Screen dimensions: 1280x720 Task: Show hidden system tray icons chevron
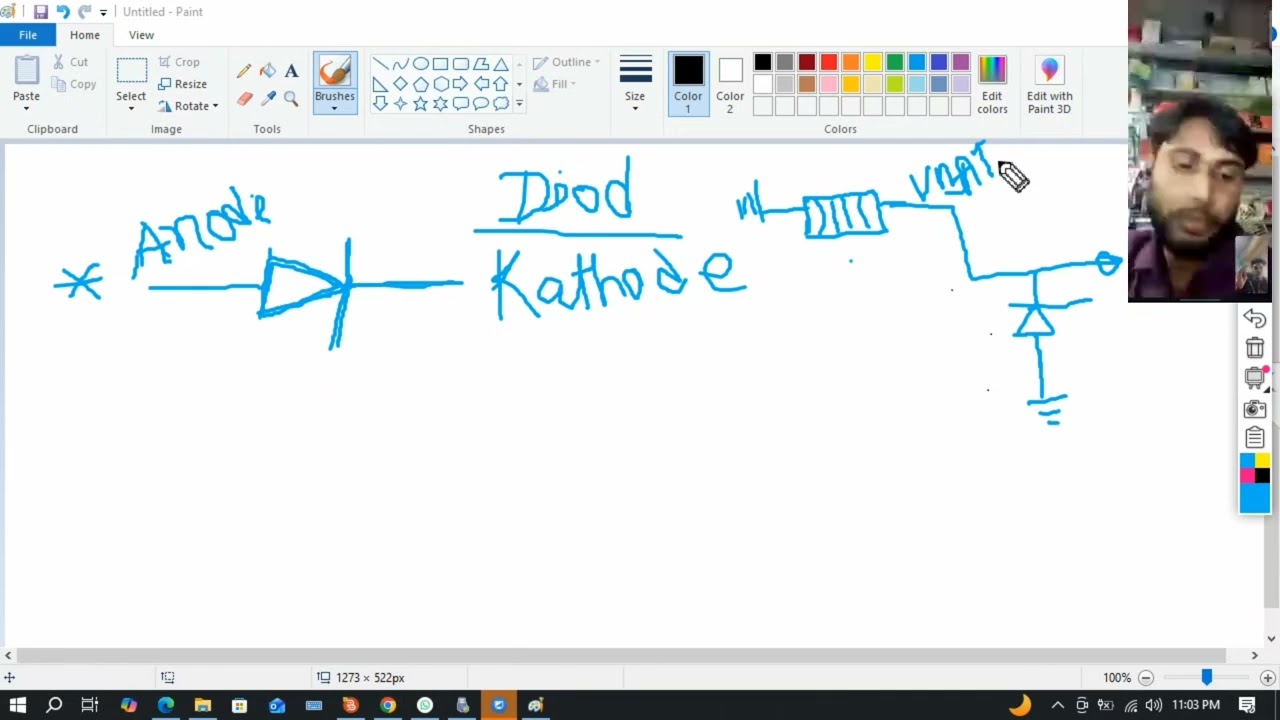coord(1057,705)
